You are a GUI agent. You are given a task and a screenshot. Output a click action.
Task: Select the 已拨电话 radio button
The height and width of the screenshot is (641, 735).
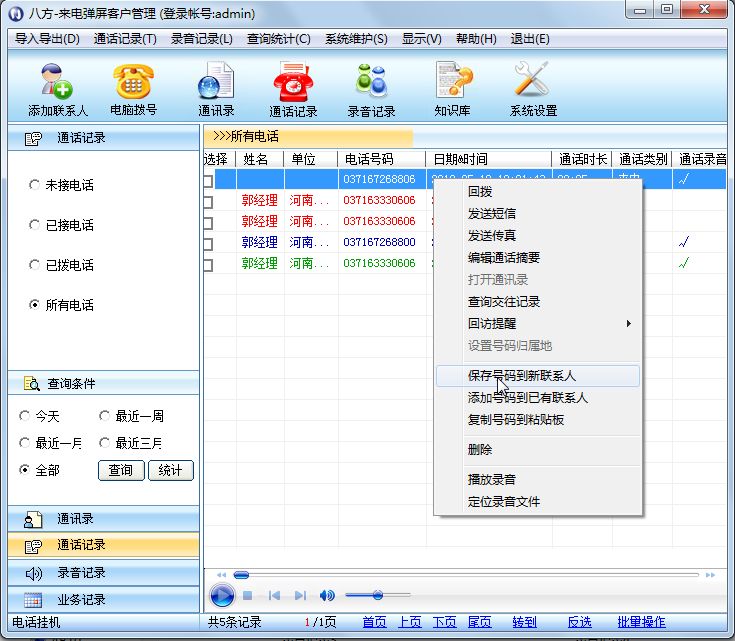point(35,265)
